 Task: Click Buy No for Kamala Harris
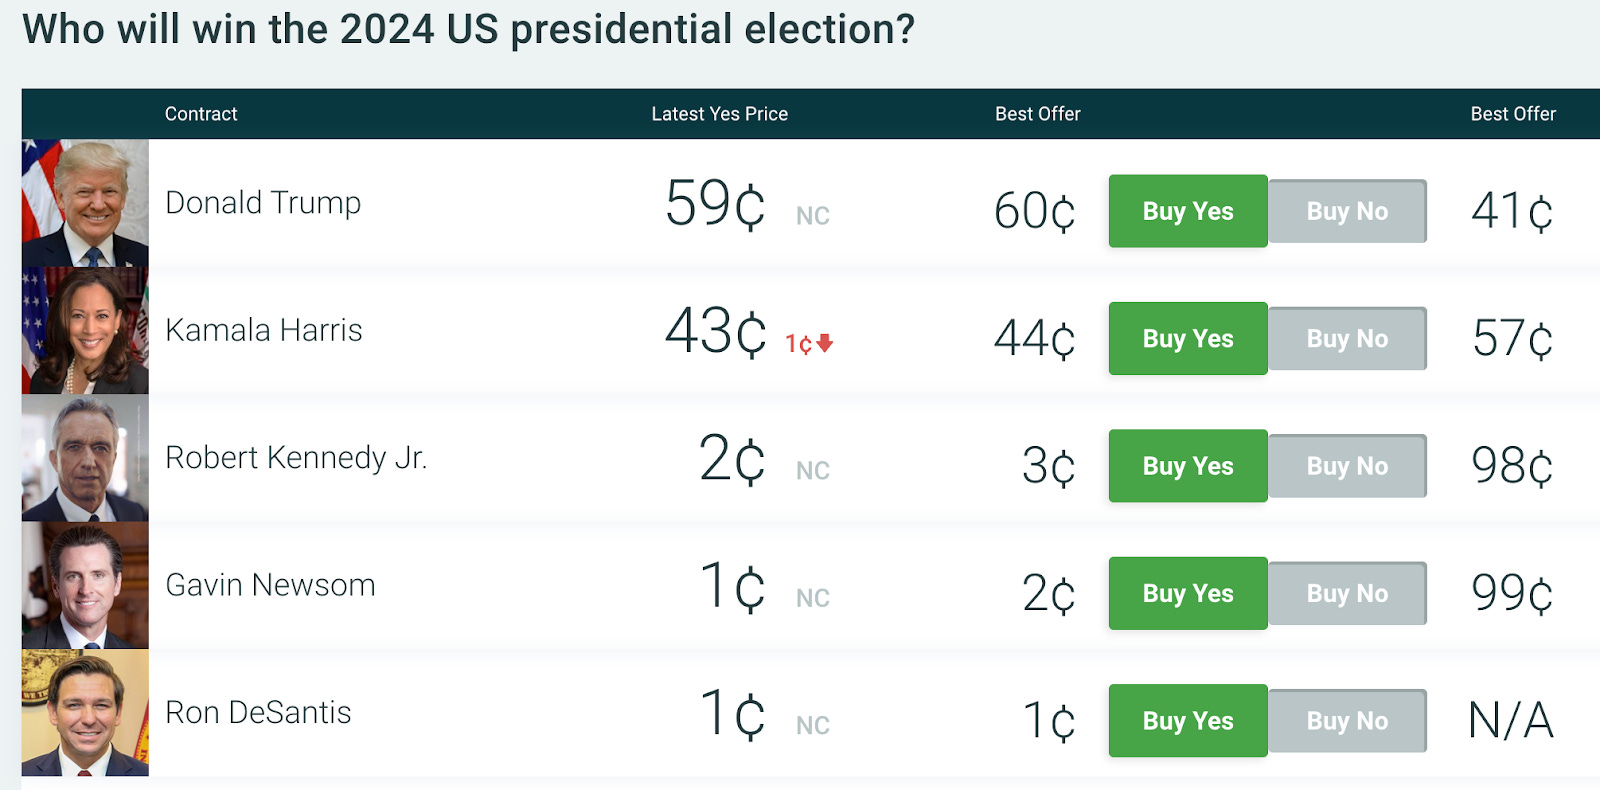[x=1347, y=338]
